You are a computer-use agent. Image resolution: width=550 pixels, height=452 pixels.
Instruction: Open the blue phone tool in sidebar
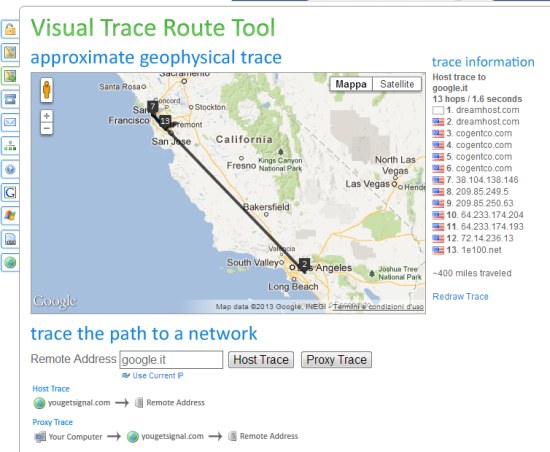(10, 99)
